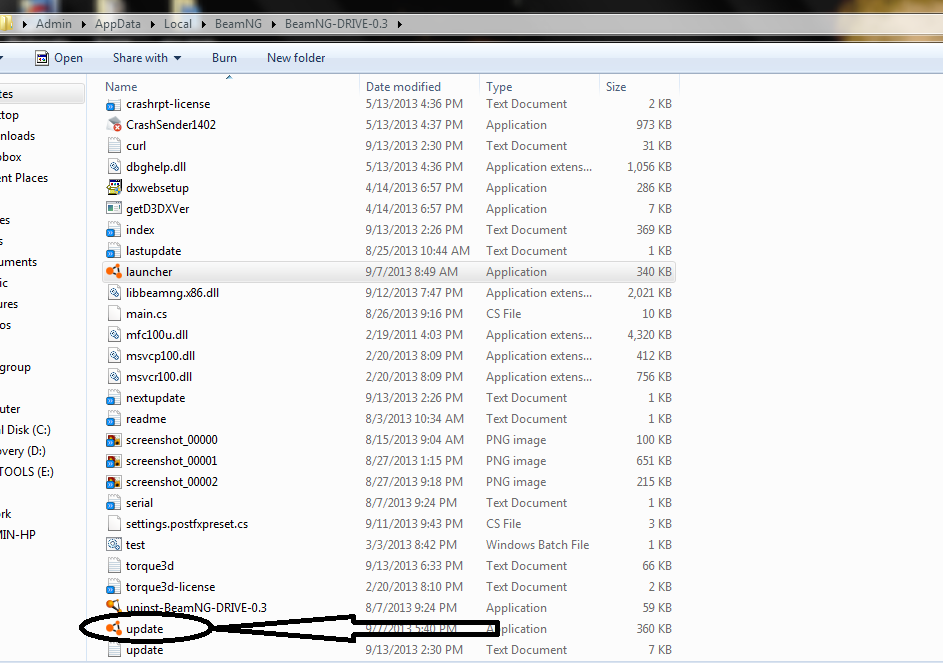Click the dxwebsetup installer icon
The image size is (943, 663).
(x=114, y=188)
